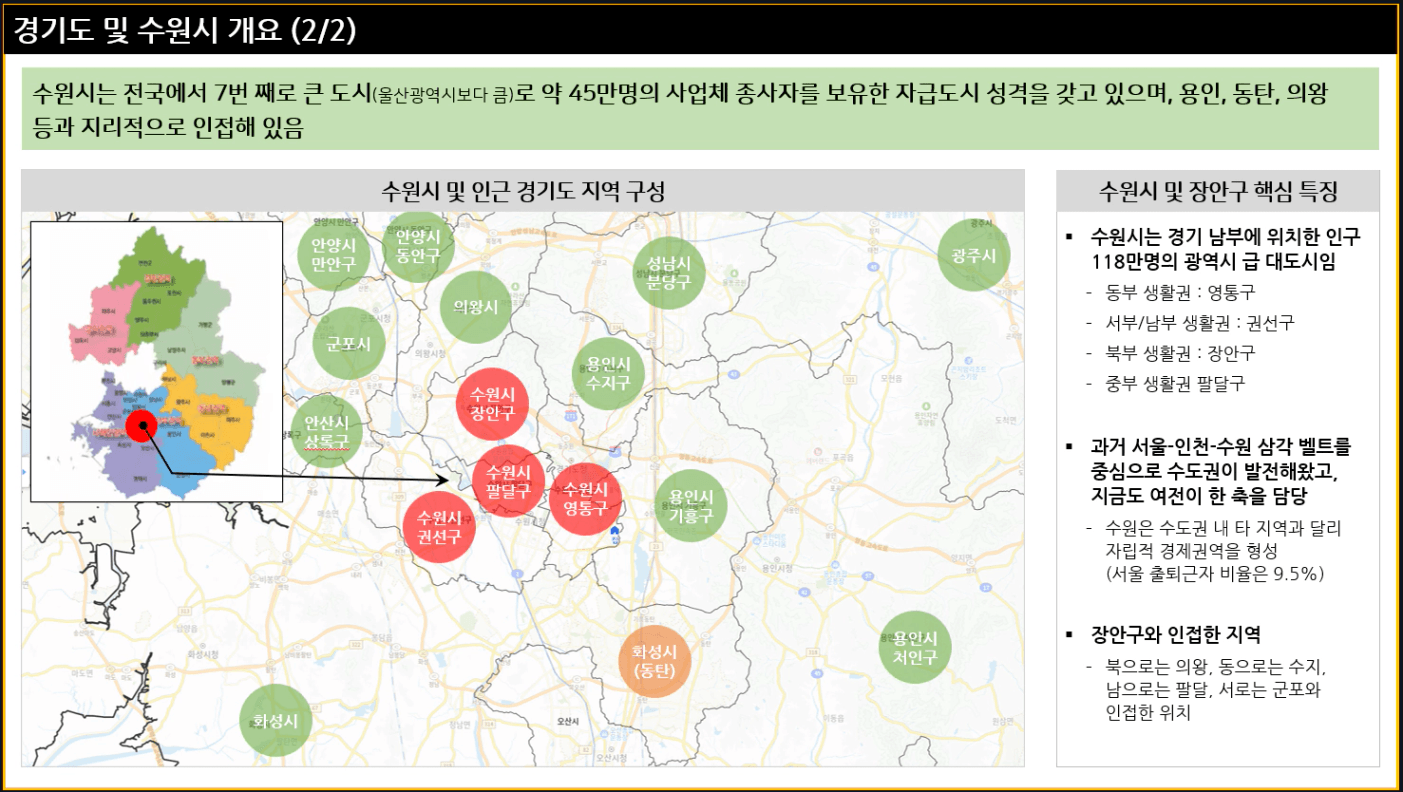Image resolution: width=1403 pixels, height=792 pixels.
Task: Select the 용인시 수지구 circle
Action: 609,373
